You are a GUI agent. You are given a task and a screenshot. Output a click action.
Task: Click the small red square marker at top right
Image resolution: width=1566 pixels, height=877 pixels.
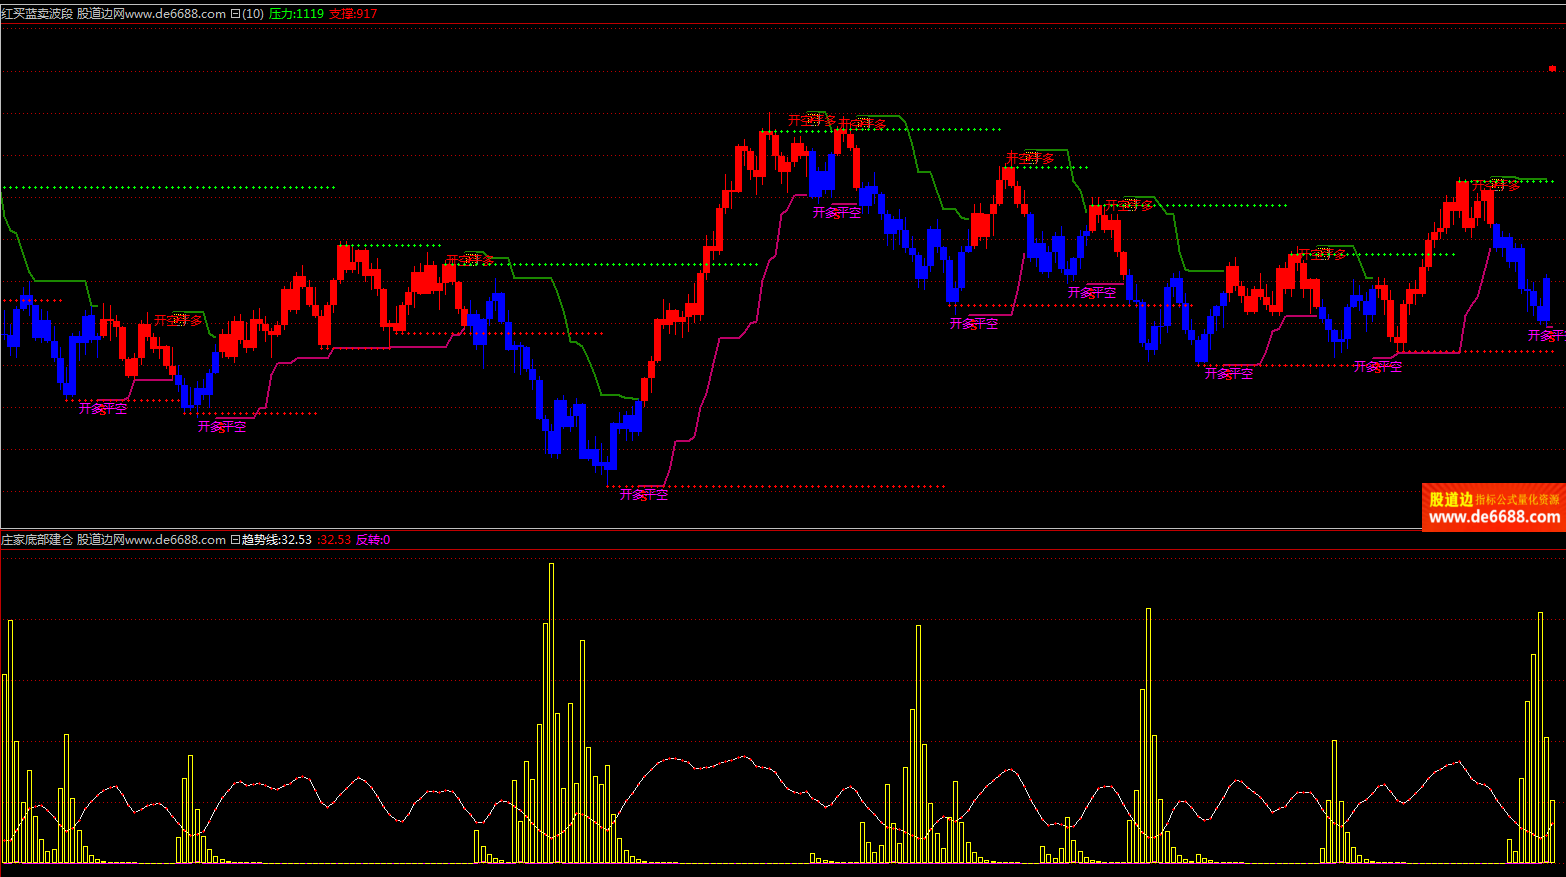[1553, 69]
